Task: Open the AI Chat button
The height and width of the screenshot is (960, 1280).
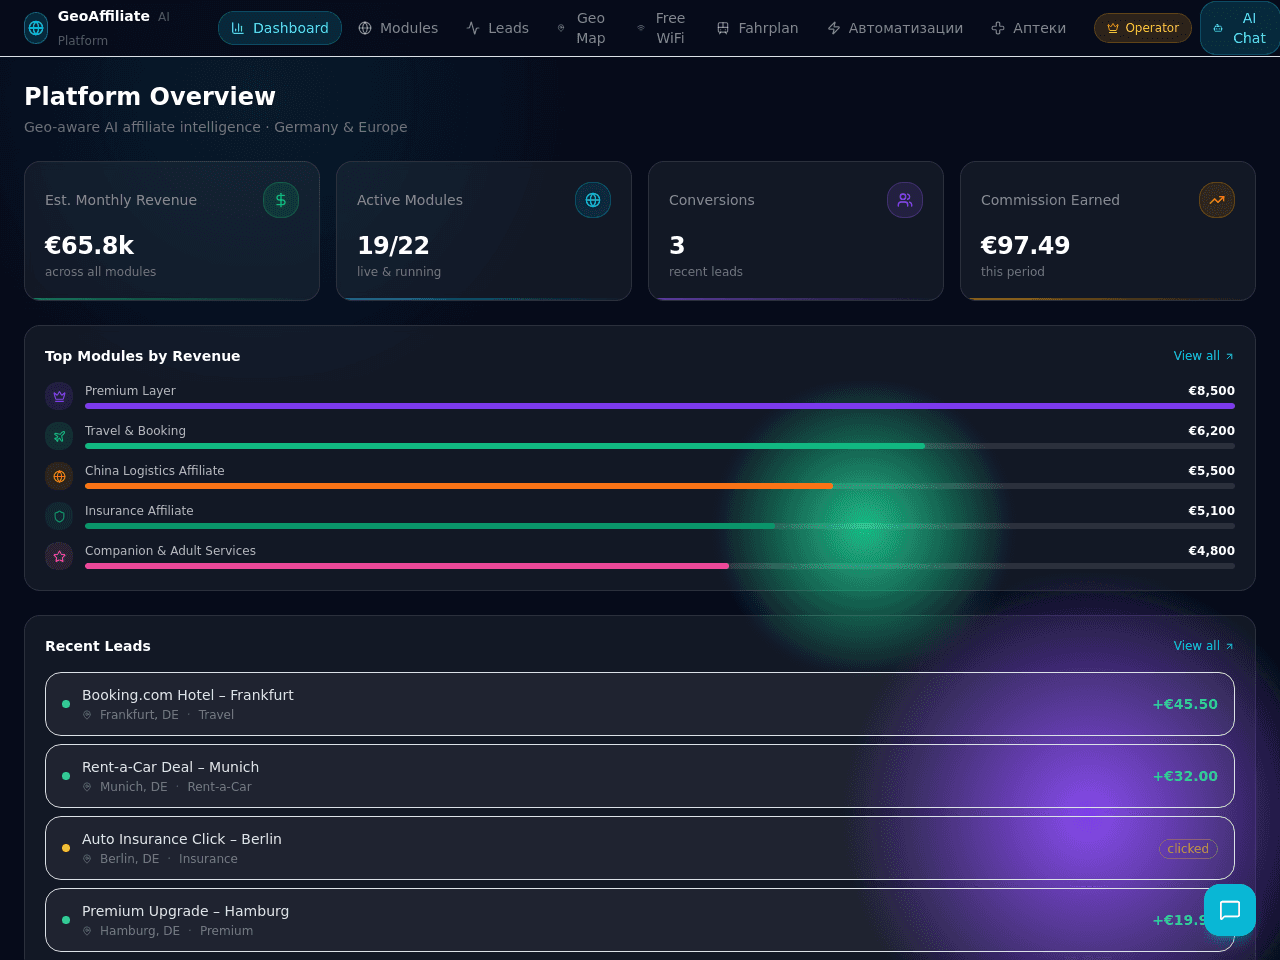Action: (x=1240, y=28)
